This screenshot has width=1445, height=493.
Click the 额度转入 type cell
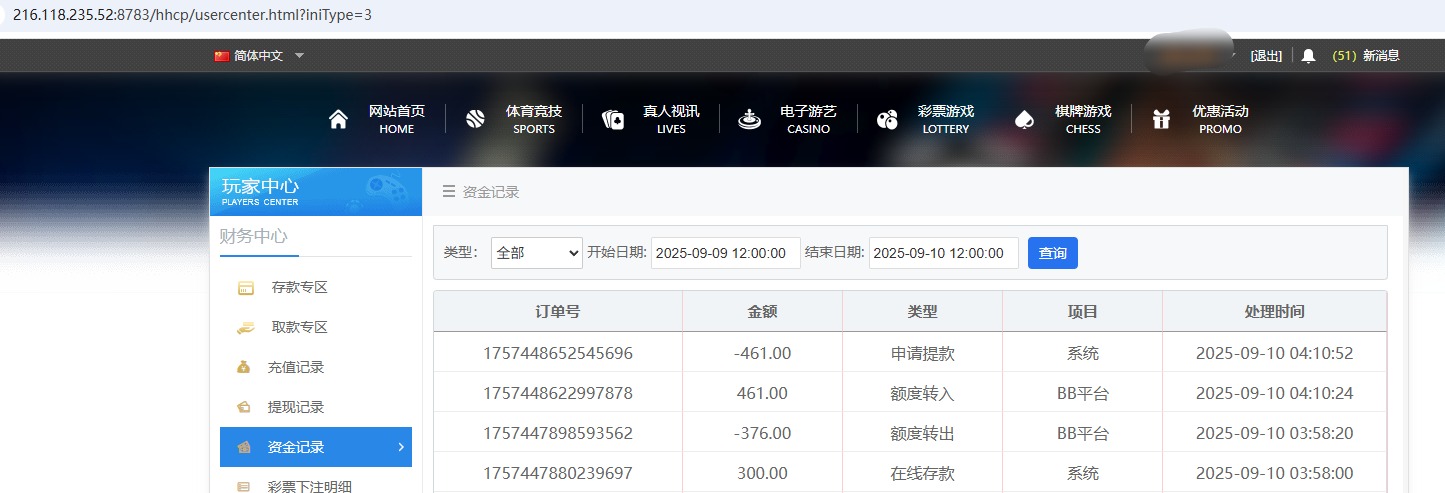click(922, 393)
